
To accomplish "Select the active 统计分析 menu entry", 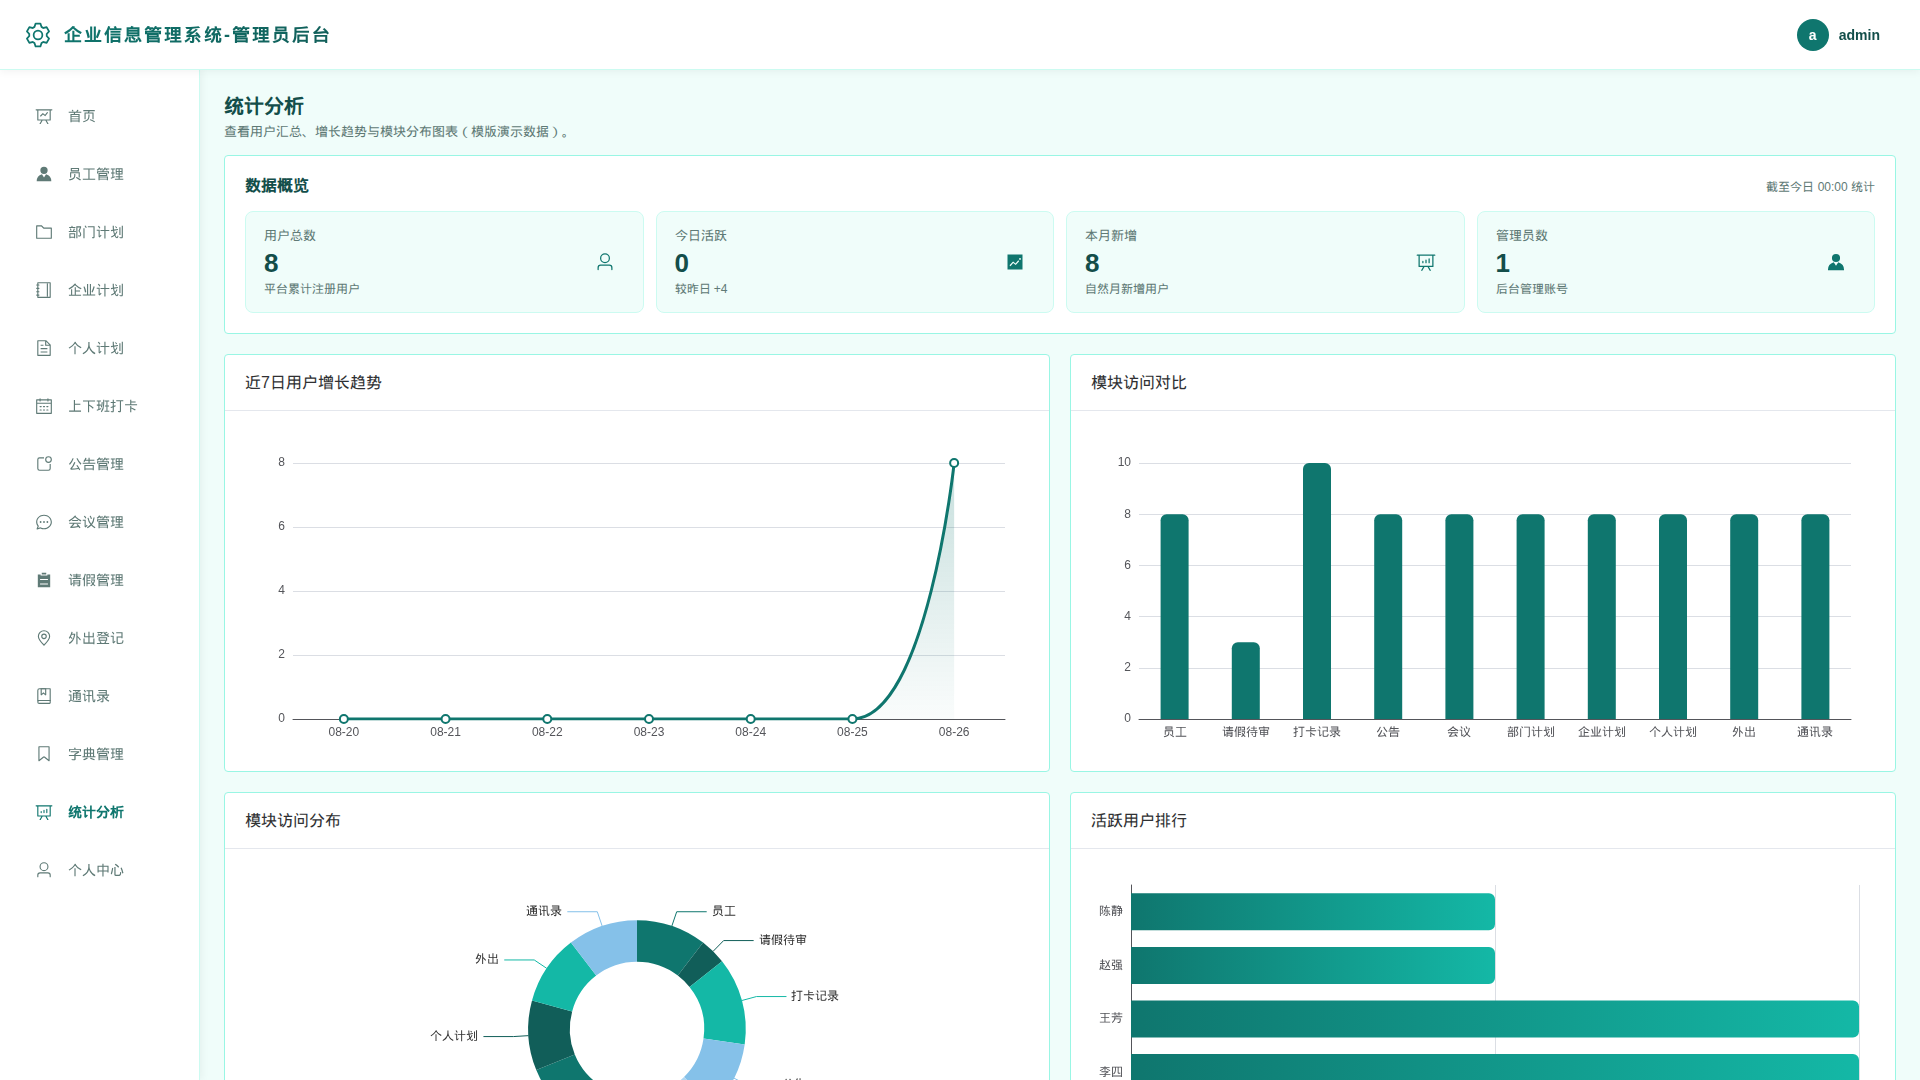I will tap(100, 812).
